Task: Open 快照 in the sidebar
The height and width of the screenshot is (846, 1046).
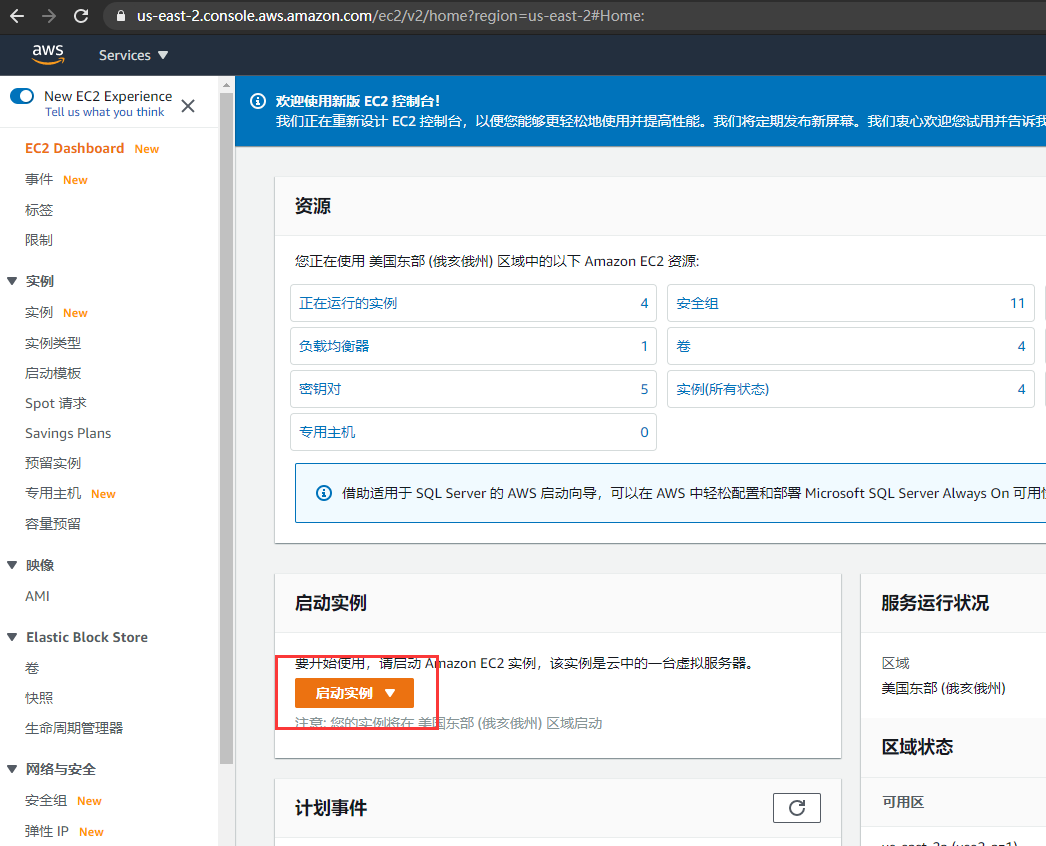Action: (39, 698)
